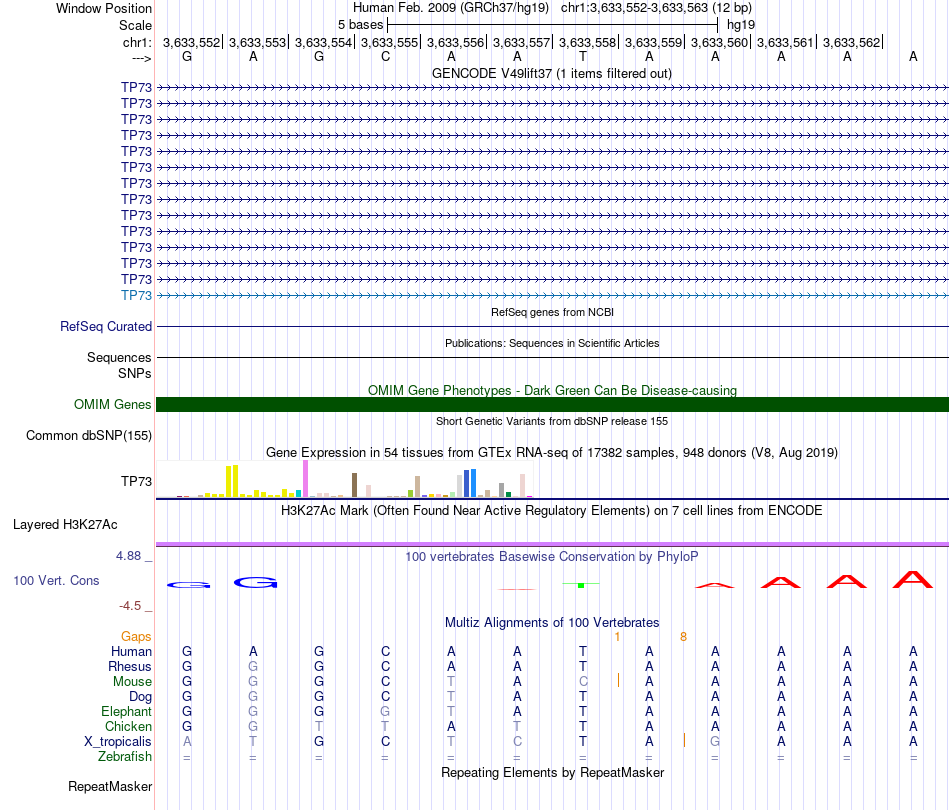The image size is (950, 810).
Task: Click the base C in the reference sequence row
Action: (x=385, y=57)
